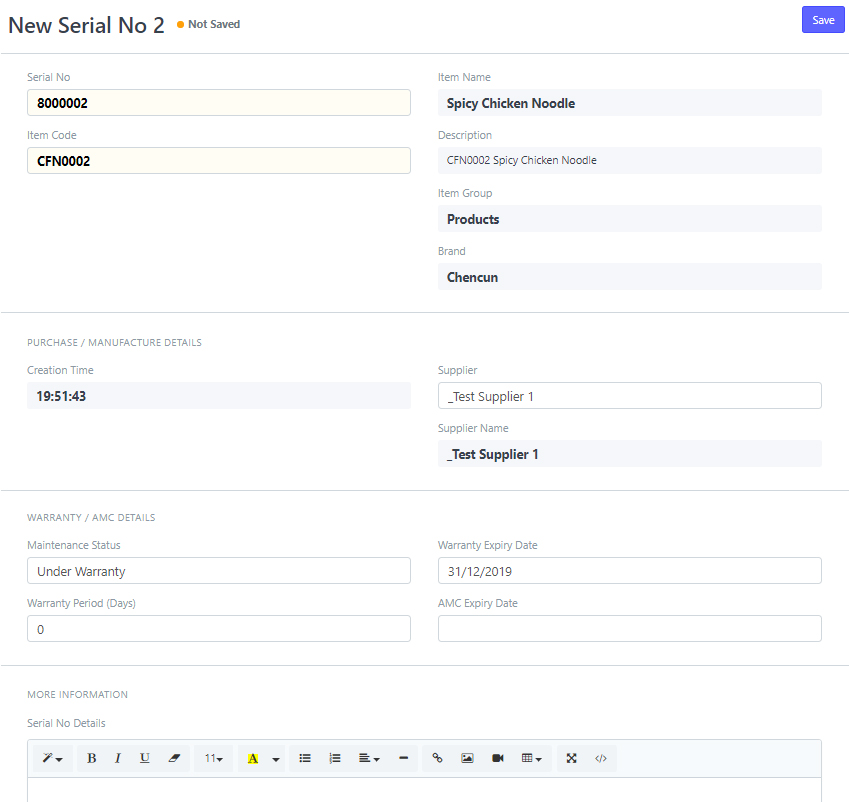Toggle bold formatting in editor
This screenshot has width=849, height=802.
[92, 758]
